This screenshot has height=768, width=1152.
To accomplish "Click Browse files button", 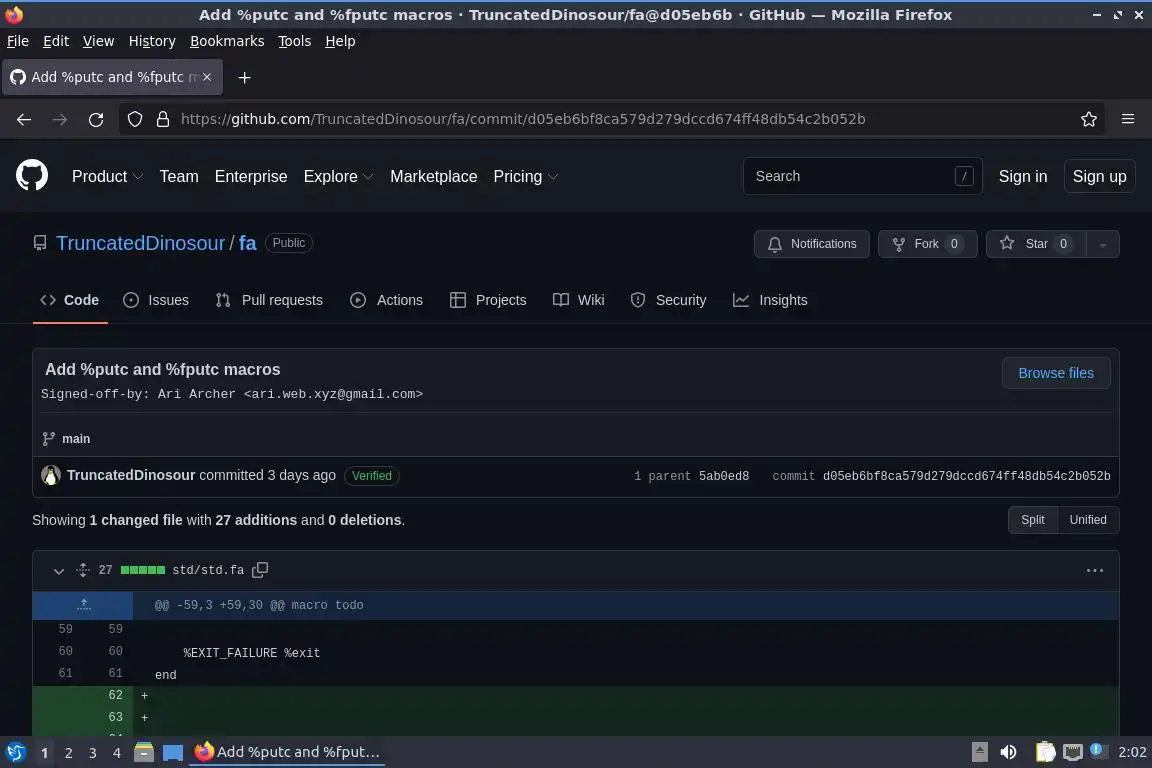I will (1056, 373).
